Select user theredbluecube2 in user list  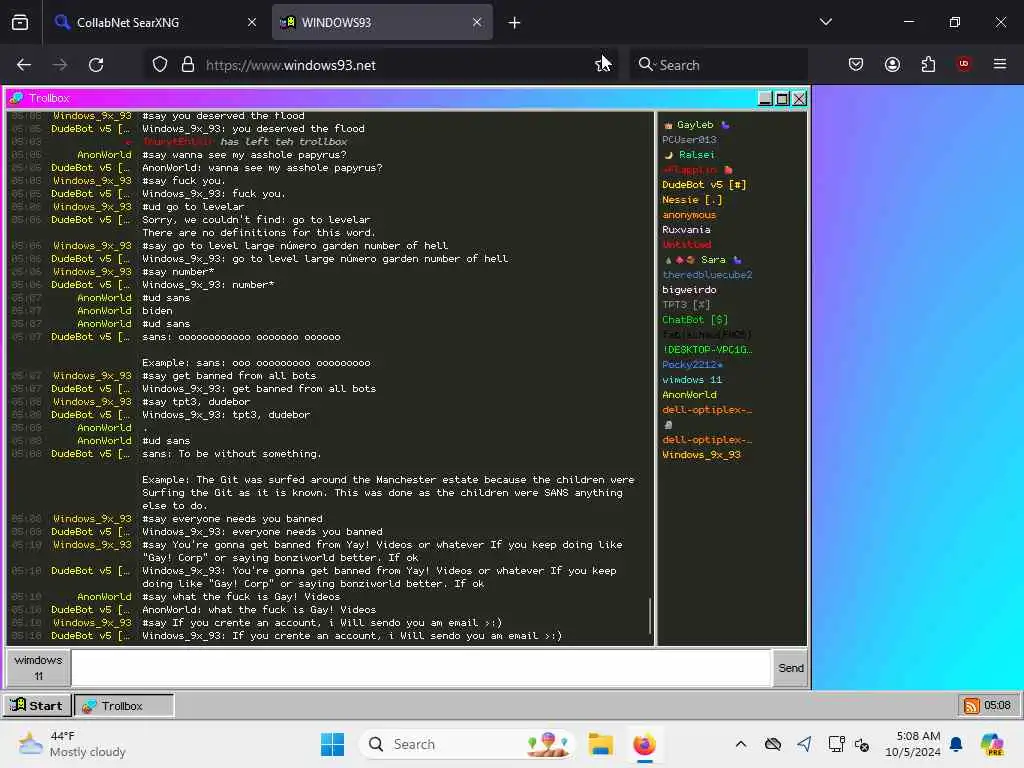coord(707,275)
